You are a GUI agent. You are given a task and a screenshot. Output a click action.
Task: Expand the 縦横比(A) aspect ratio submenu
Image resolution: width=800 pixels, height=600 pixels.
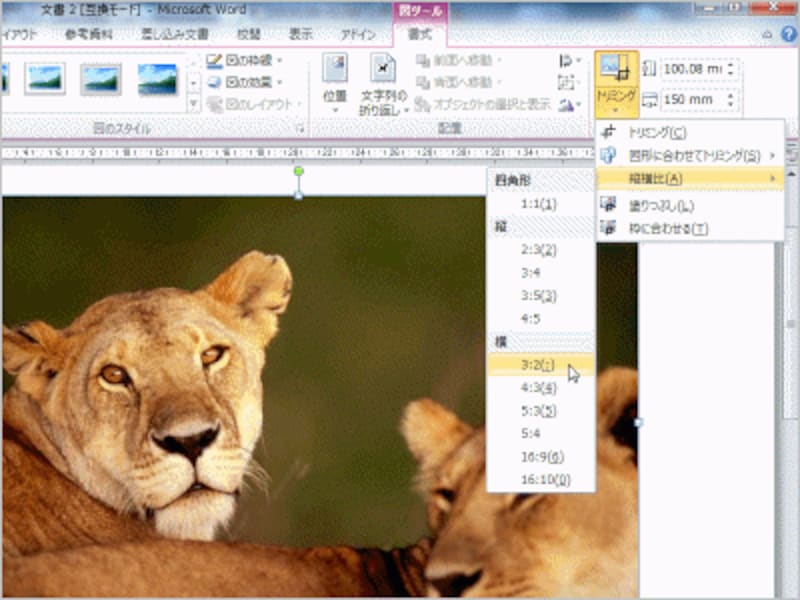click(x=690, y=179)
